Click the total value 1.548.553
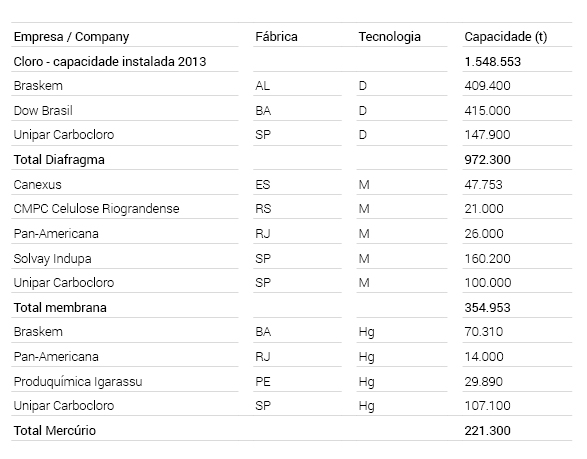Screen dimensions: 587x459 493,61
